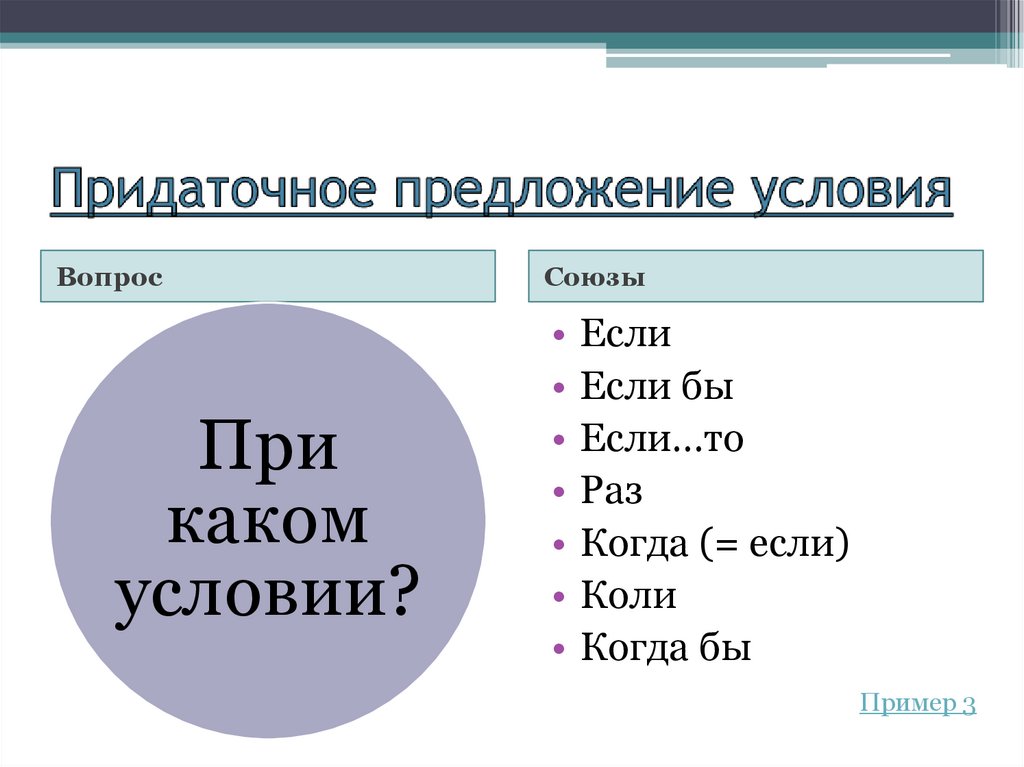Click the underline beneath the slide title
The height and width of the screenshot is (767, 1024).
click(x=500, y=212)
